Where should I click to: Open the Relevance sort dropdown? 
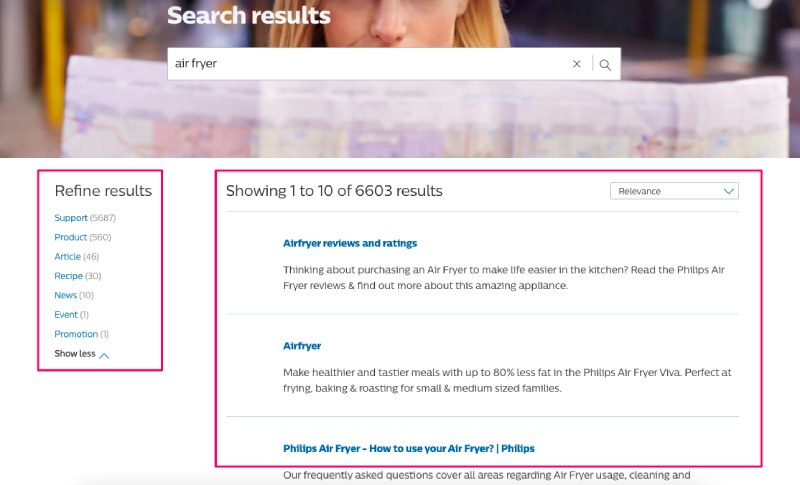[674, 191]
